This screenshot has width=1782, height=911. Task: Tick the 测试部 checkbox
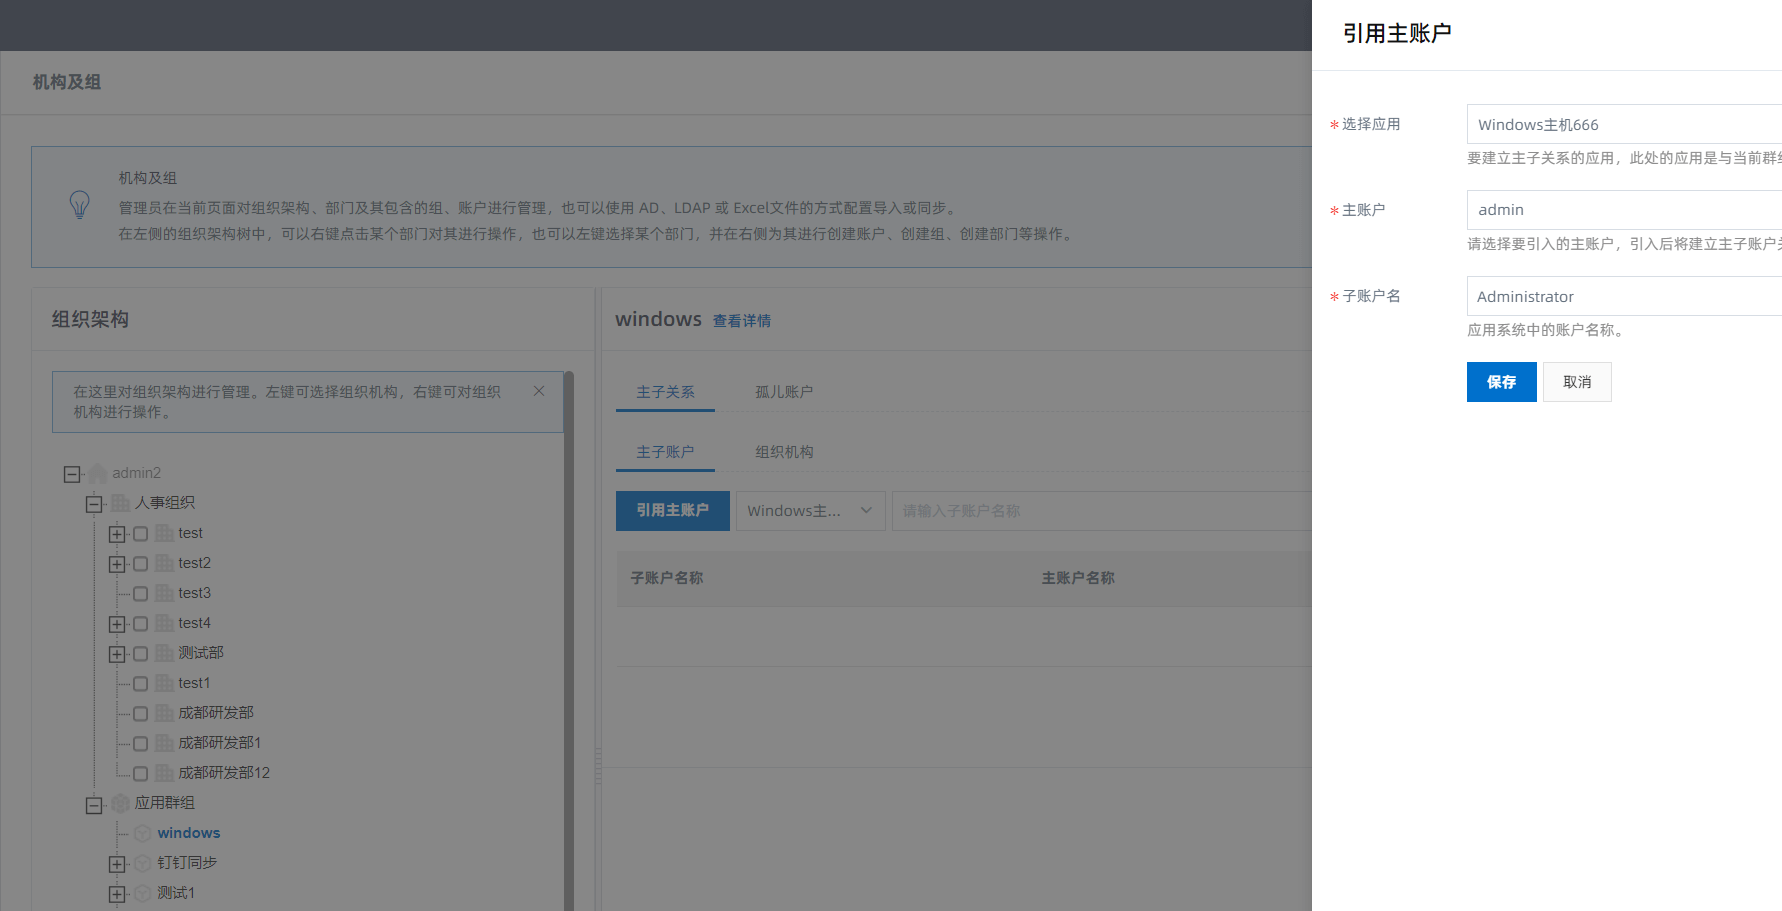coord(141,654)
